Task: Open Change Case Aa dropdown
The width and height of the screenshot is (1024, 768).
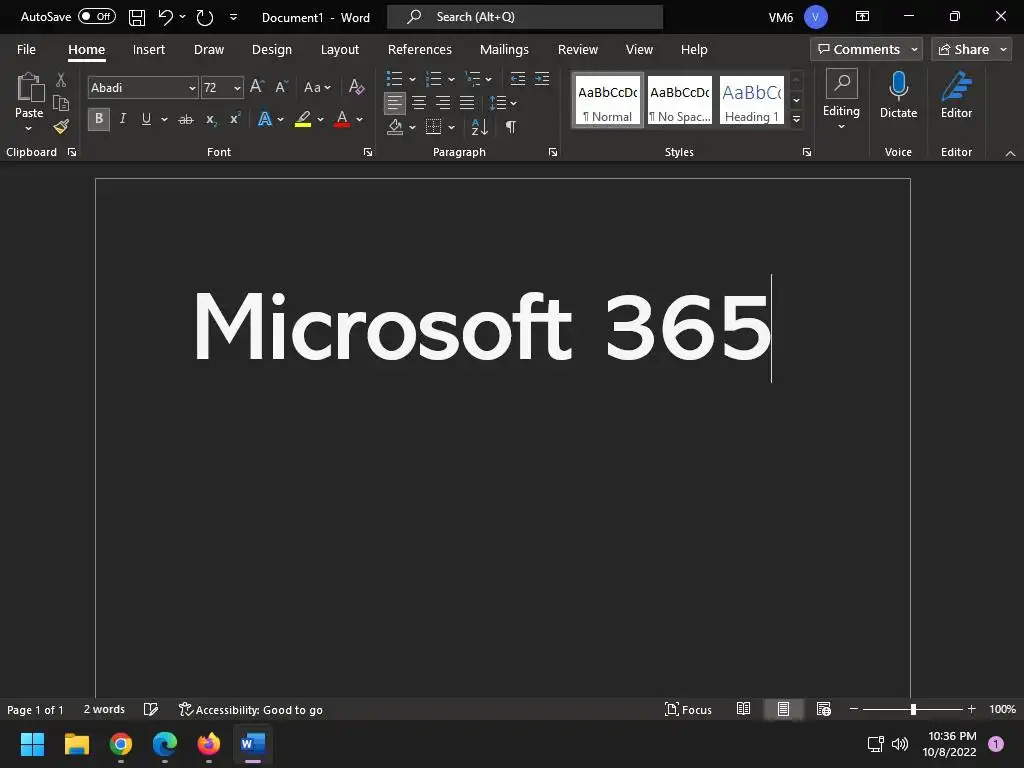Action: point(317,87)
